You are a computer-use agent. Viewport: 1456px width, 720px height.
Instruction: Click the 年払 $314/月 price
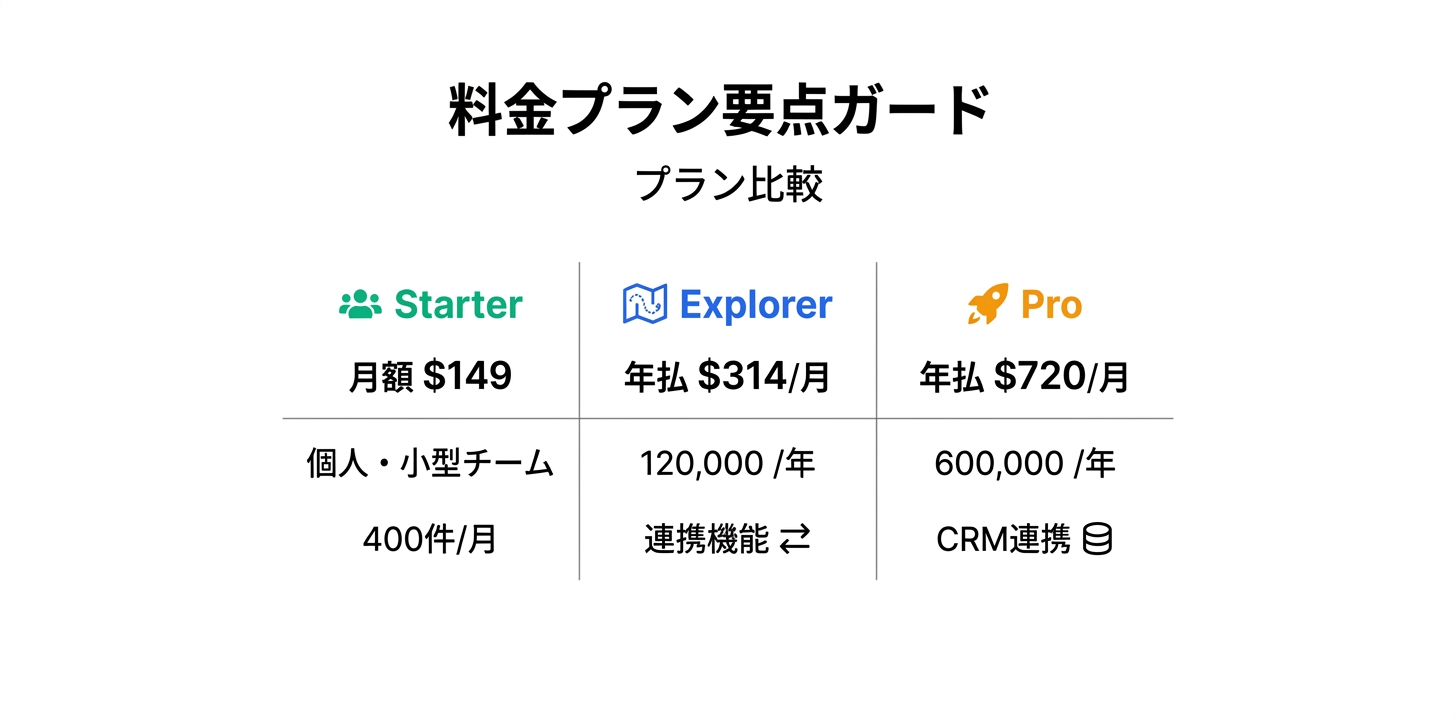(x=727, y=377)
